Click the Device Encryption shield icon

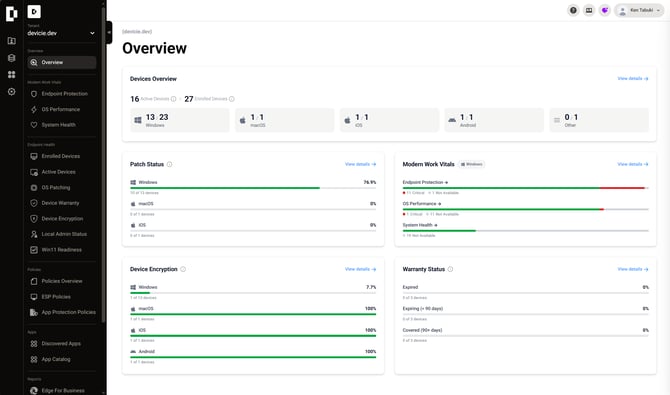coord(34,218)
